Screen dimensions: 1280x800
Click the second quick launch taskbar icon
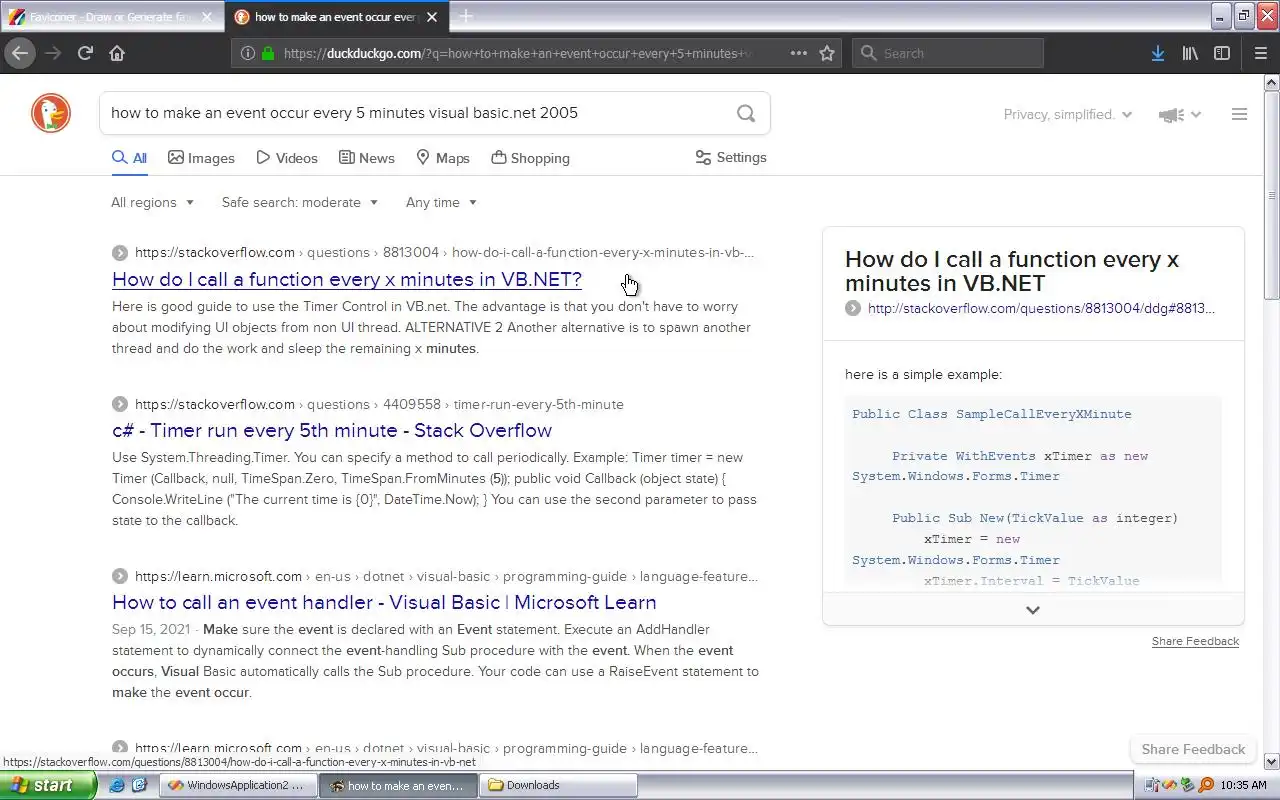[x=140, y=785]
